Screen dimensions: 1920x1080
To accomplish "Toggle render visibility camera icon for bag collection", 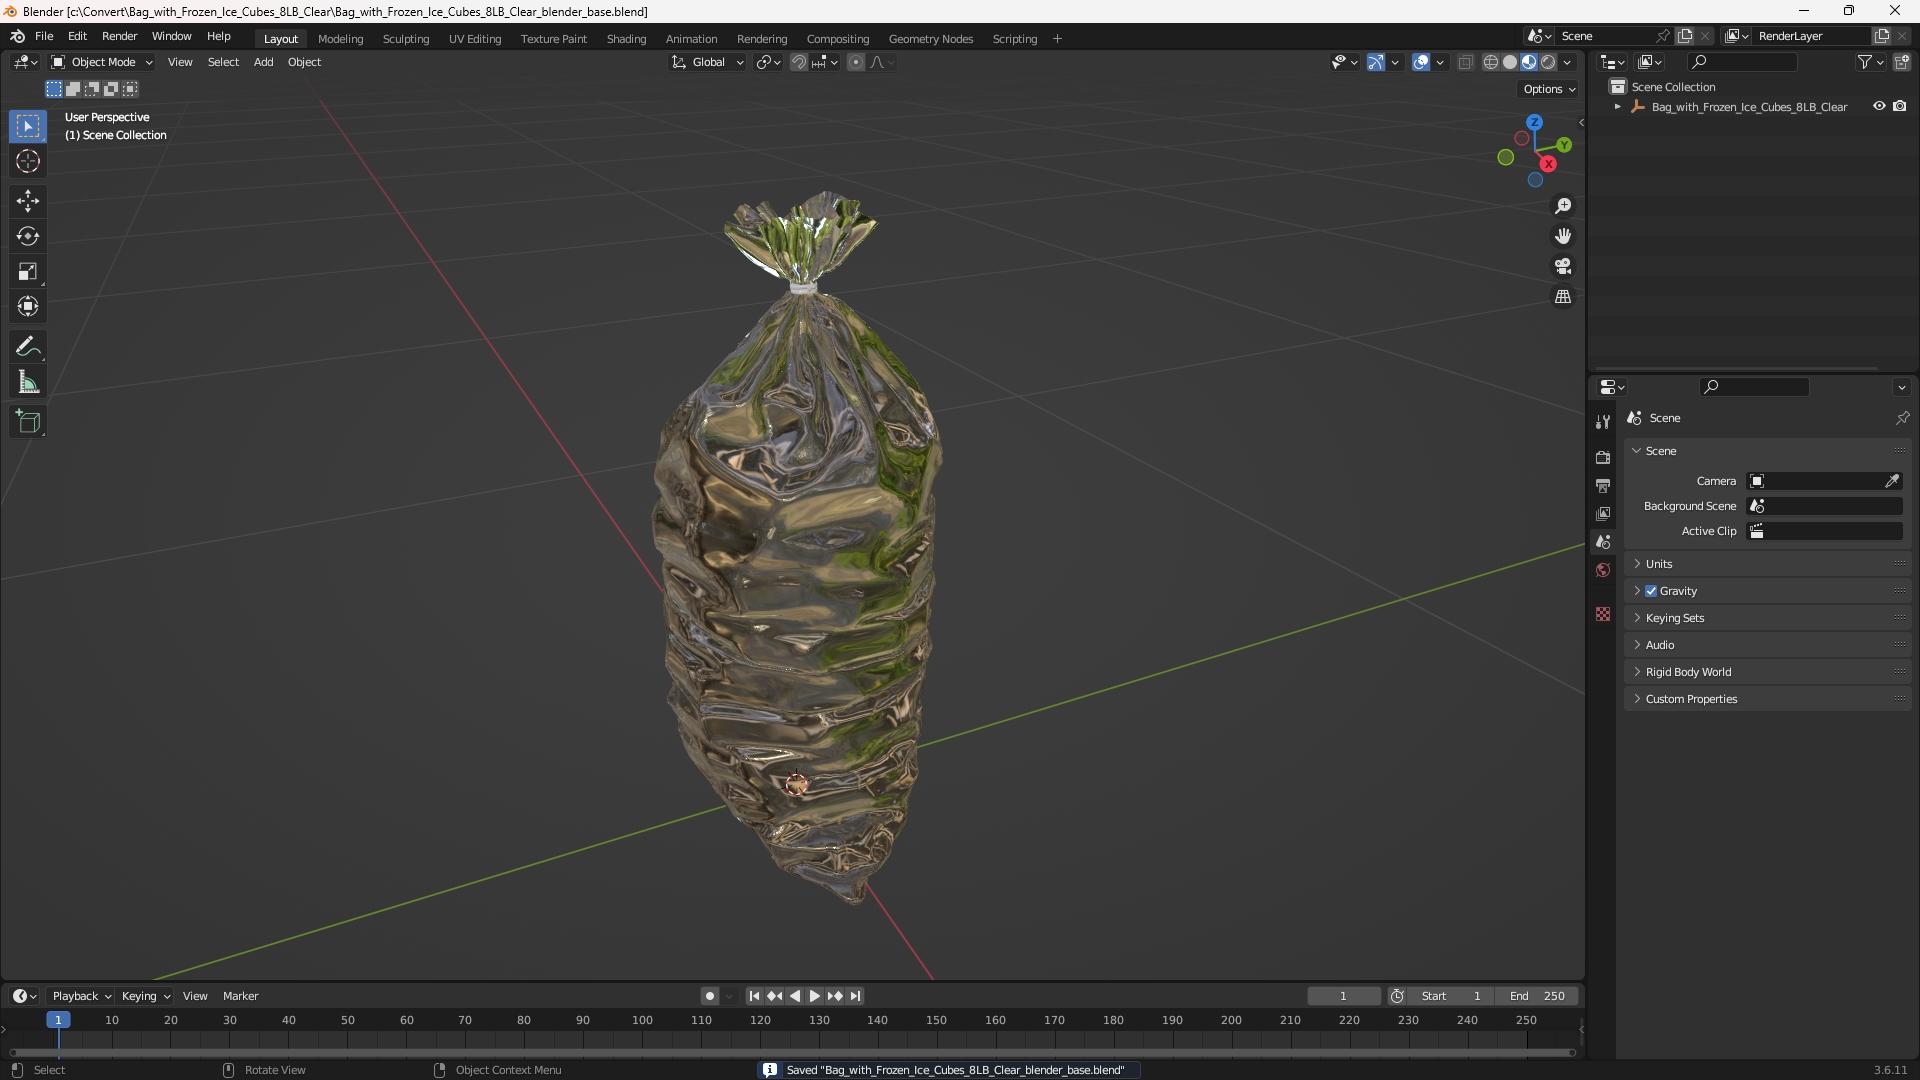I will [x=1900, y=106].
